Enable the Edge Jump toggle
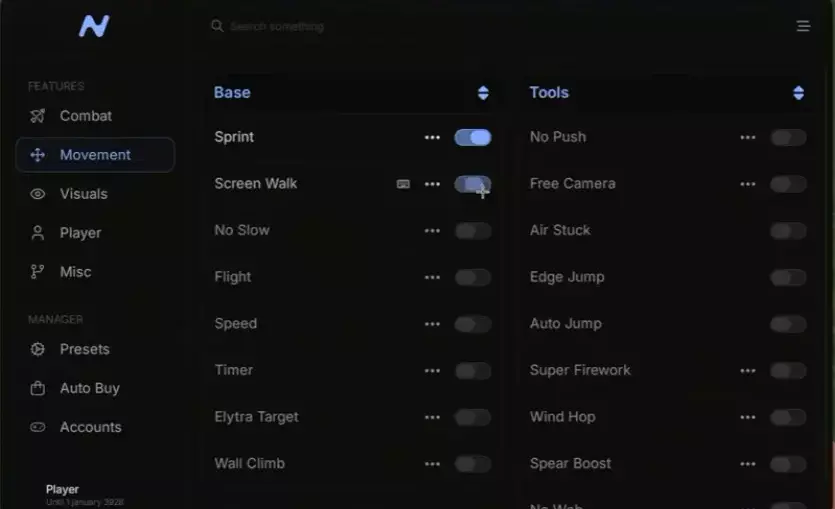 click(x=788, y=277)
